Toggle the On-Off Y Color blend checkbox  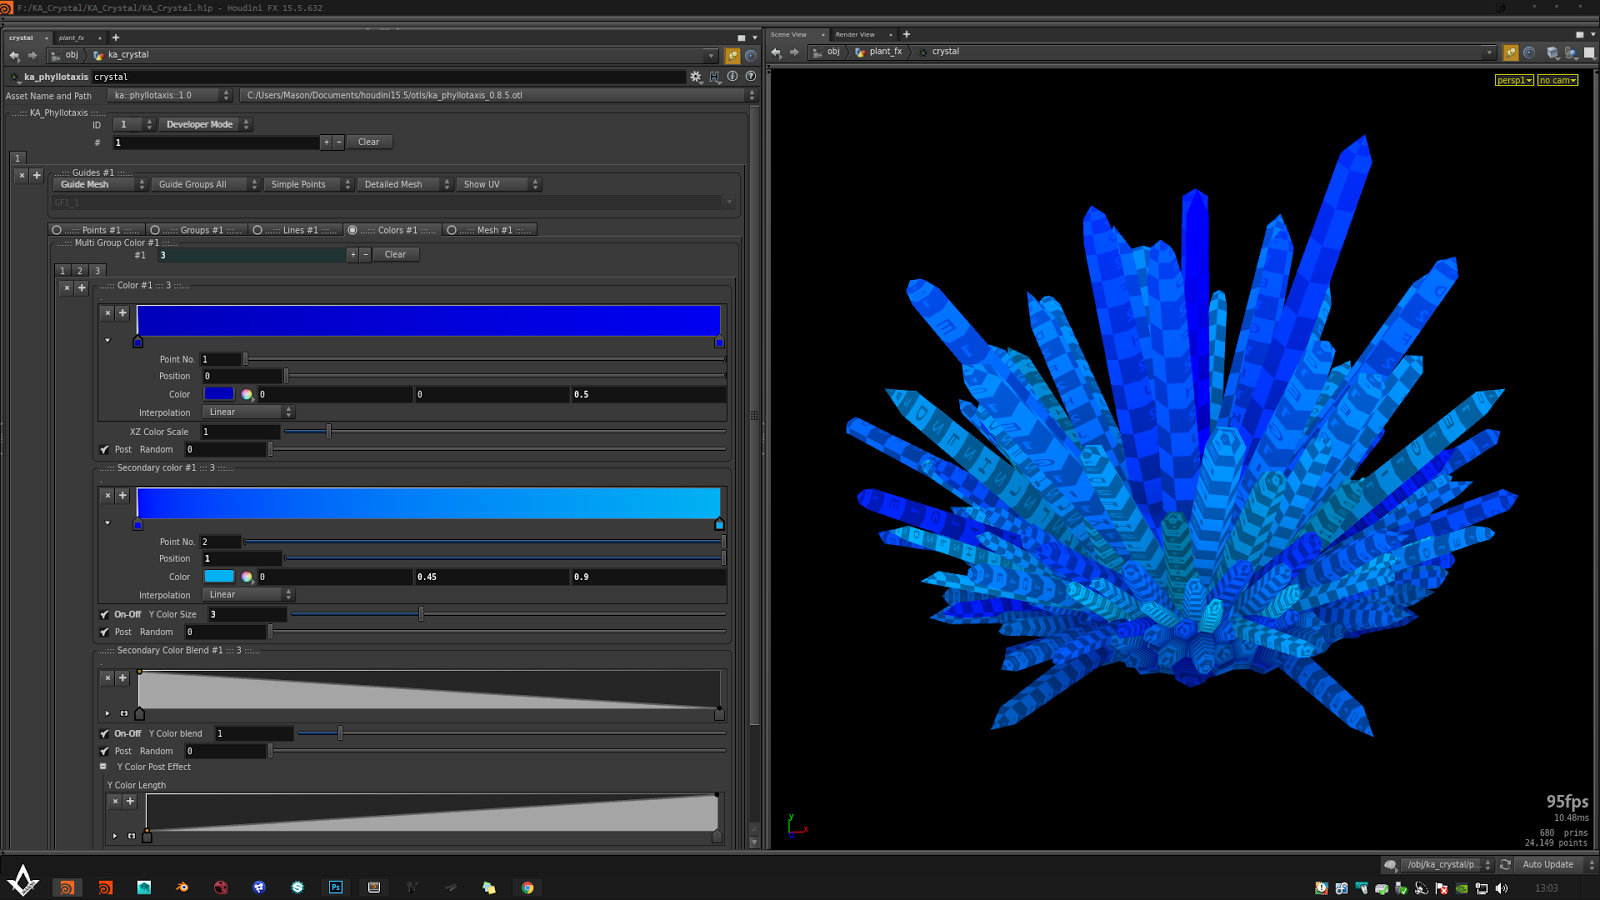click(105, 734)
